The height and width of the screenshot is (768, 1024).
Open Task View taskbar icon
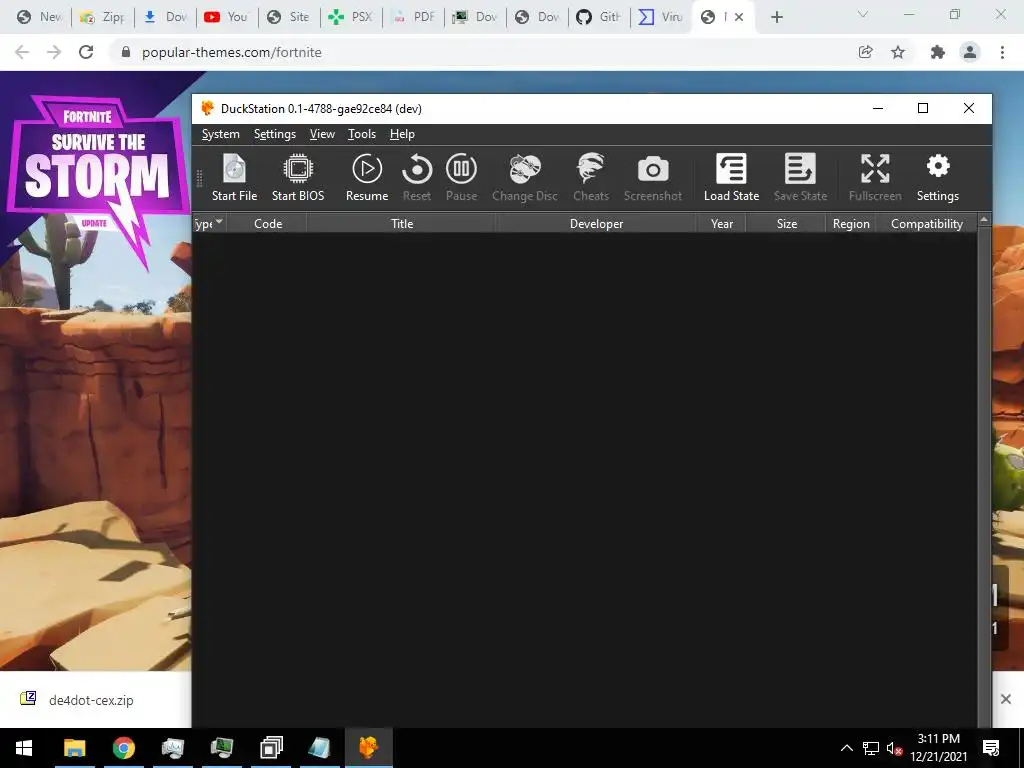(x=271, y=748)
